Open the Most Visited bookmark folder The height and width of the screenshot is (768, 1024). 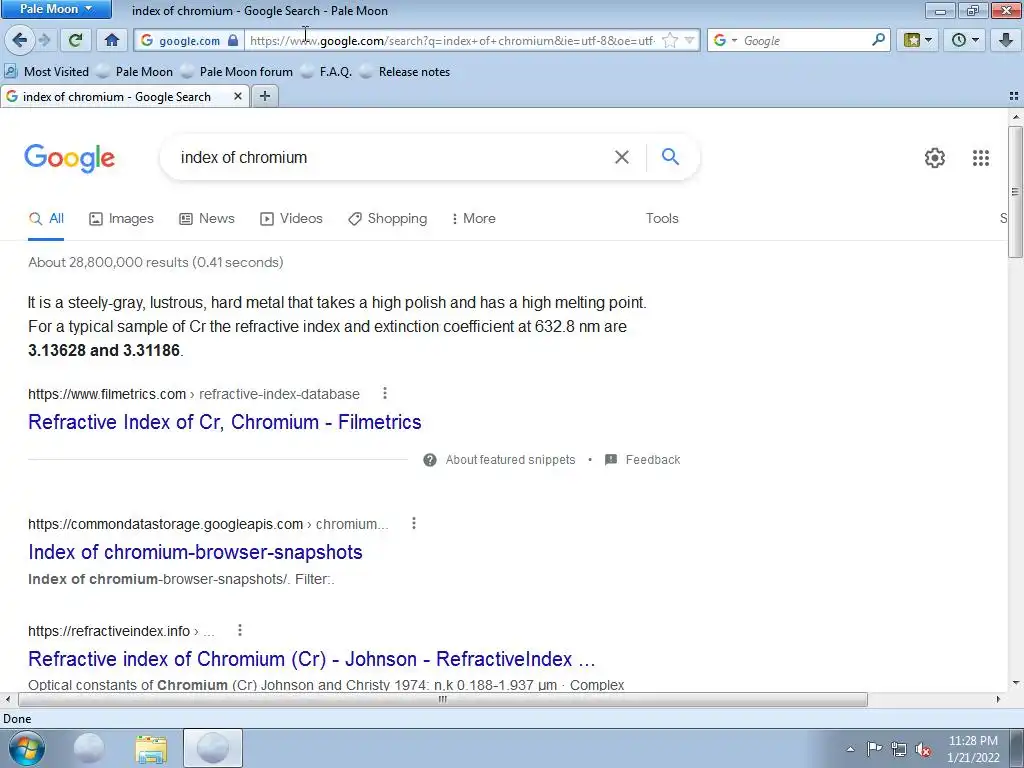click(46, 72)
